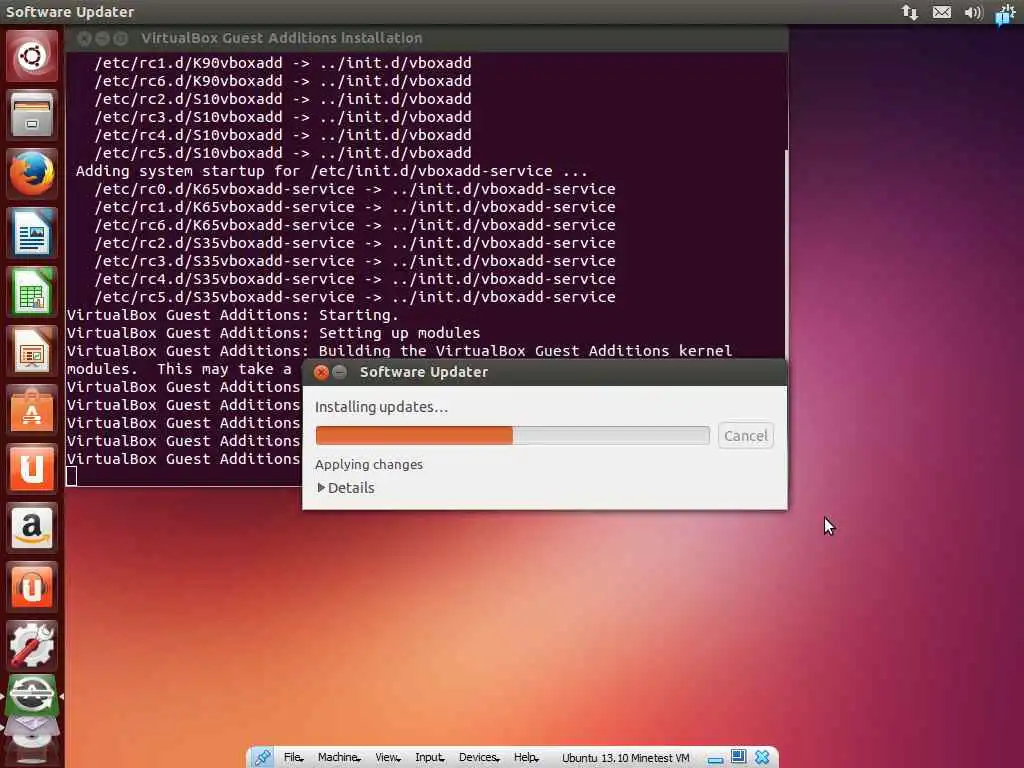Open the Machine menu in VirtualBox toolbar

pyautogui.click(x=339, y=758)
